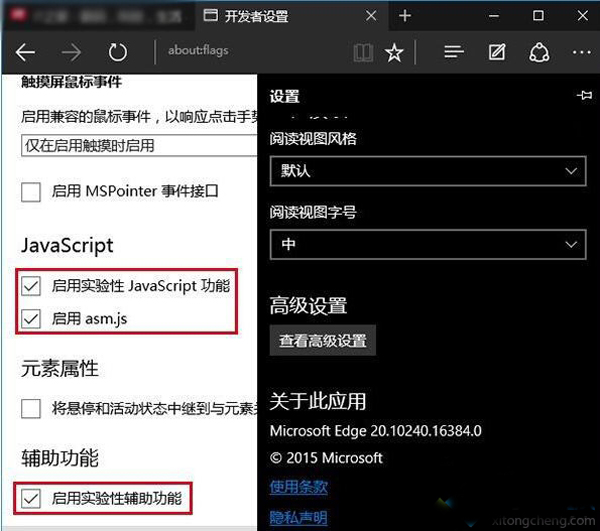
Task: Uncheck 启用 asm.js option
Action: point(31,319)
